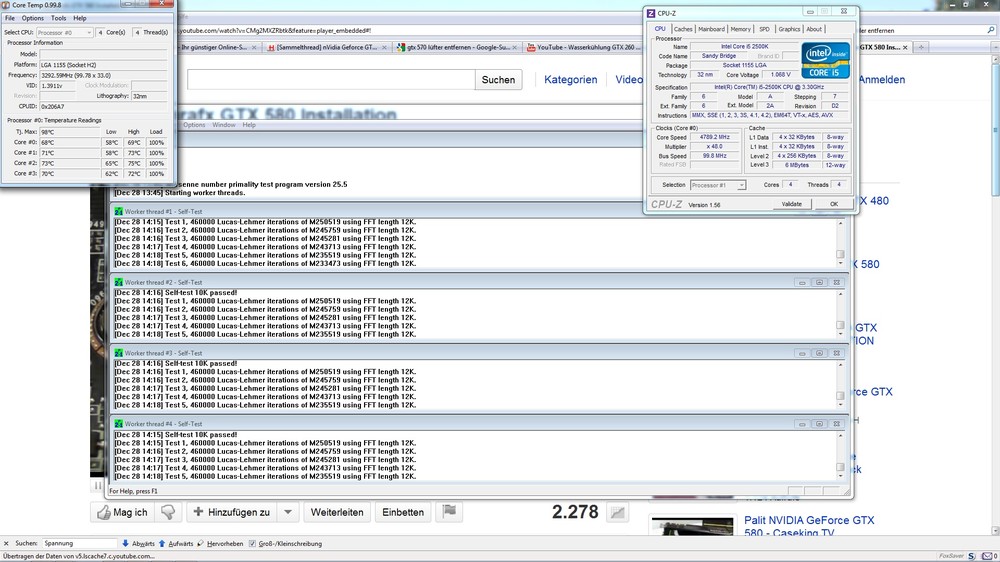Click the Core Temp title bar icon
1000x562 pixels.
pyautogui.click(x=5, y=4)
